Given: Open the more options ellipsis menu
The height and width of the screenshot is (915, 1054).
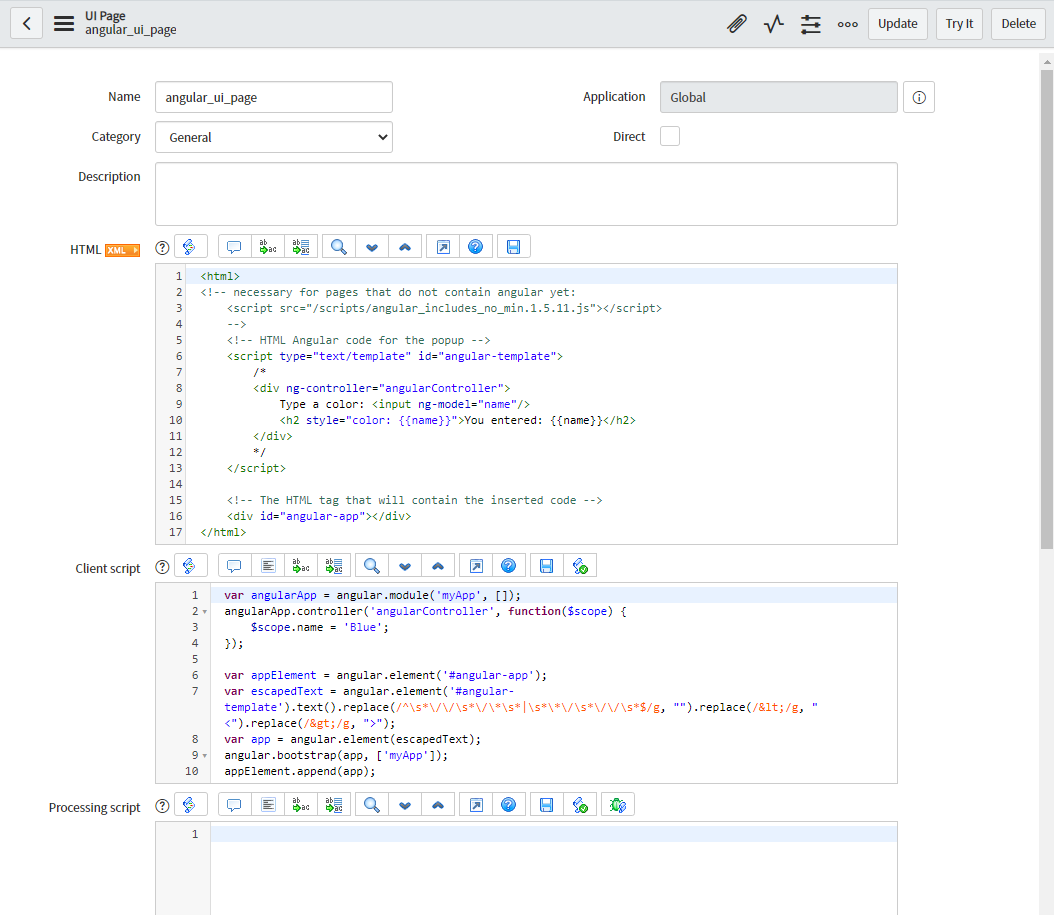Looking at the screenshot, I should [x=847, y=23].
